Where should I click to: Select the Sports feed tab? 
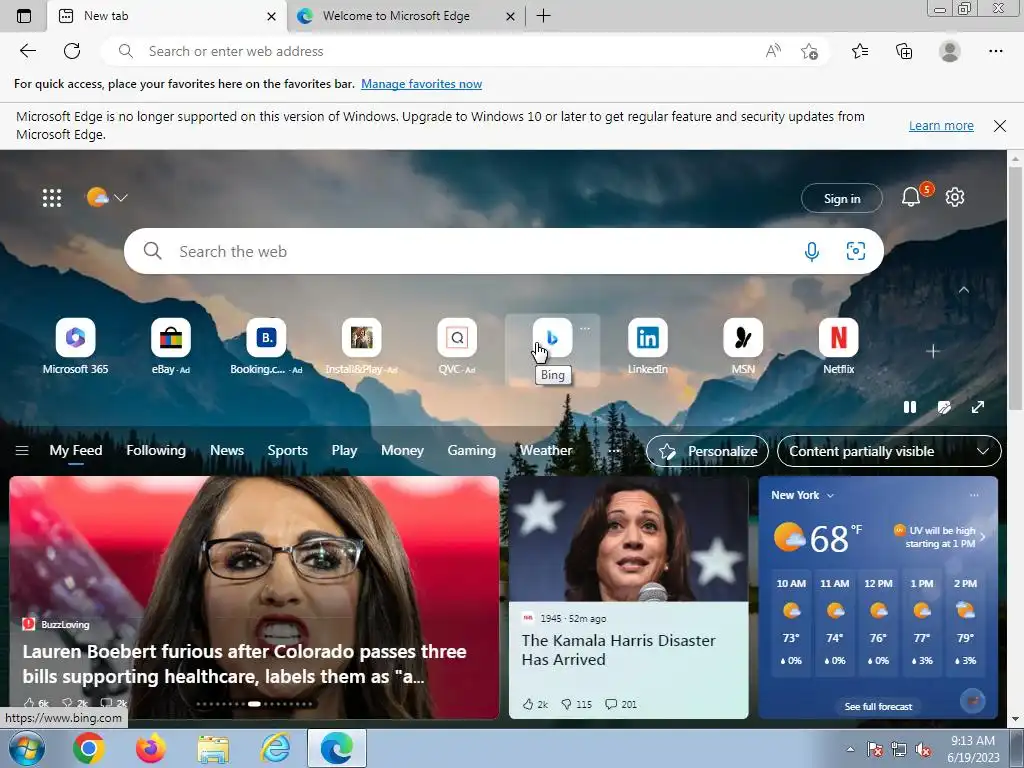click(287, 451)
